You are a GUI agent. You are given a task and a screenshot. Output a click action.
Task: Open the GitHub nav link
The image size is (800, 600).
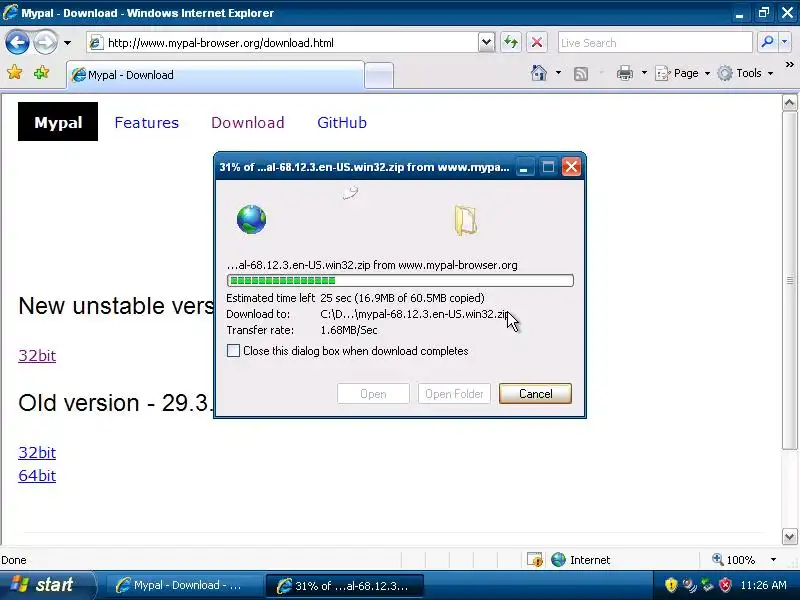[342, 122]
